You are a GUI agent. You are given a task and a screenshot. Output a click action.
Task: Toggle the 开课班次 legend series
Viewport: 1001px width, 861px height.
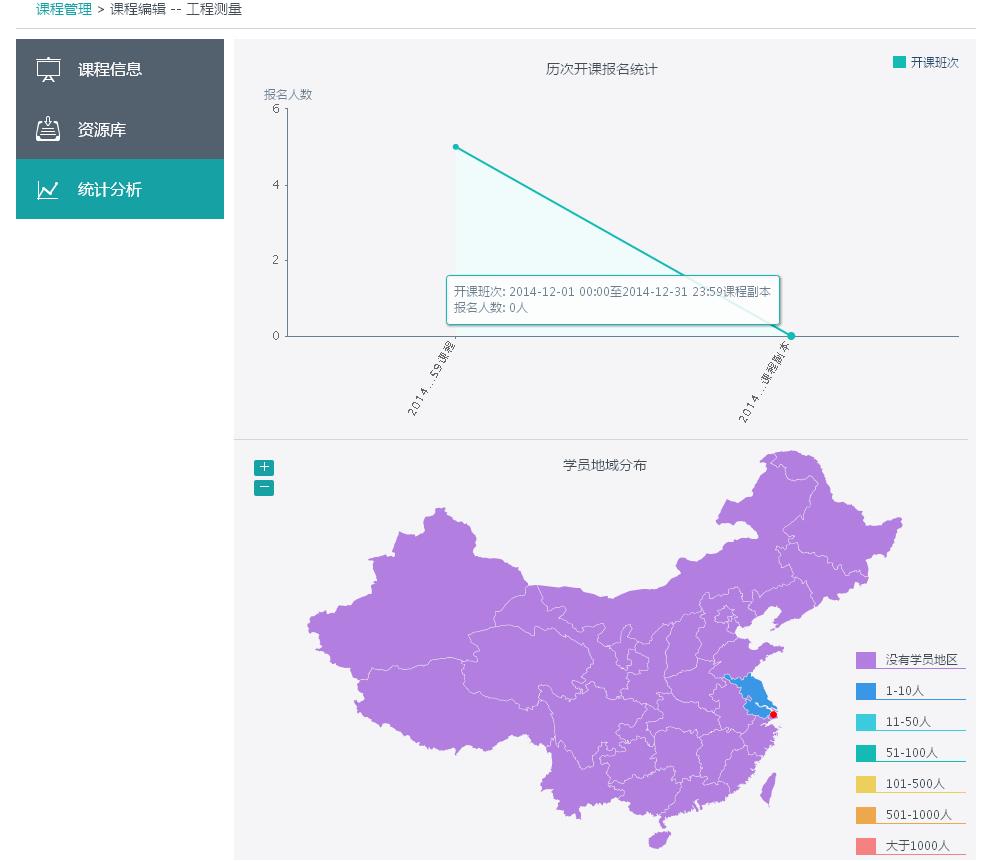pyautogui.click(x=926, y=62)
